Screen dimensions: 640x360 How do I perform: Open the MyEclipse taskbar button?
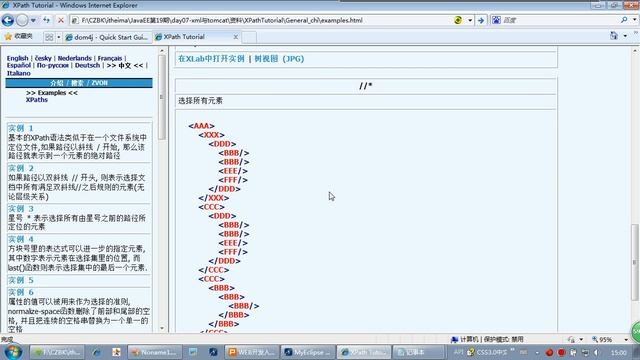(309, 352)
